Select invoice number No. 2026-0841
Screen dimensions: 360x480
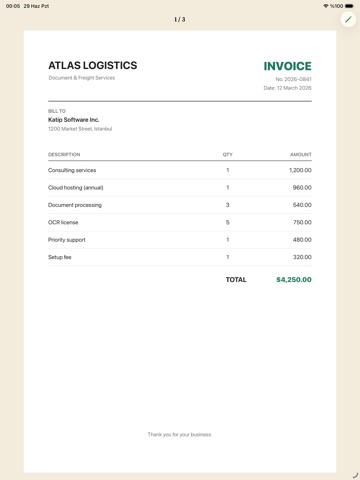(293, 79)
